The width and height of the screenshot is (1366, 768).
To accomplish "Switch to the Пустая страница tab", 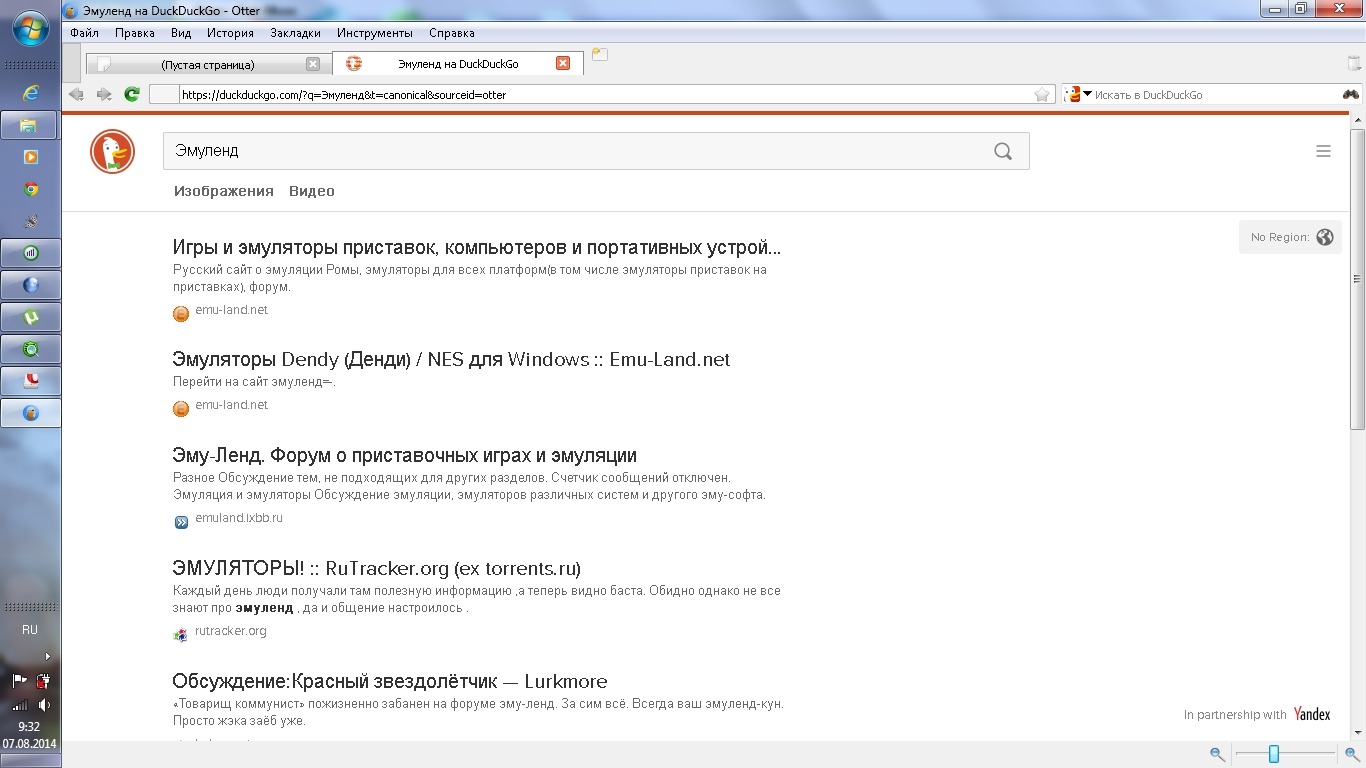I will pyautogui.click(x=208, y=64).
